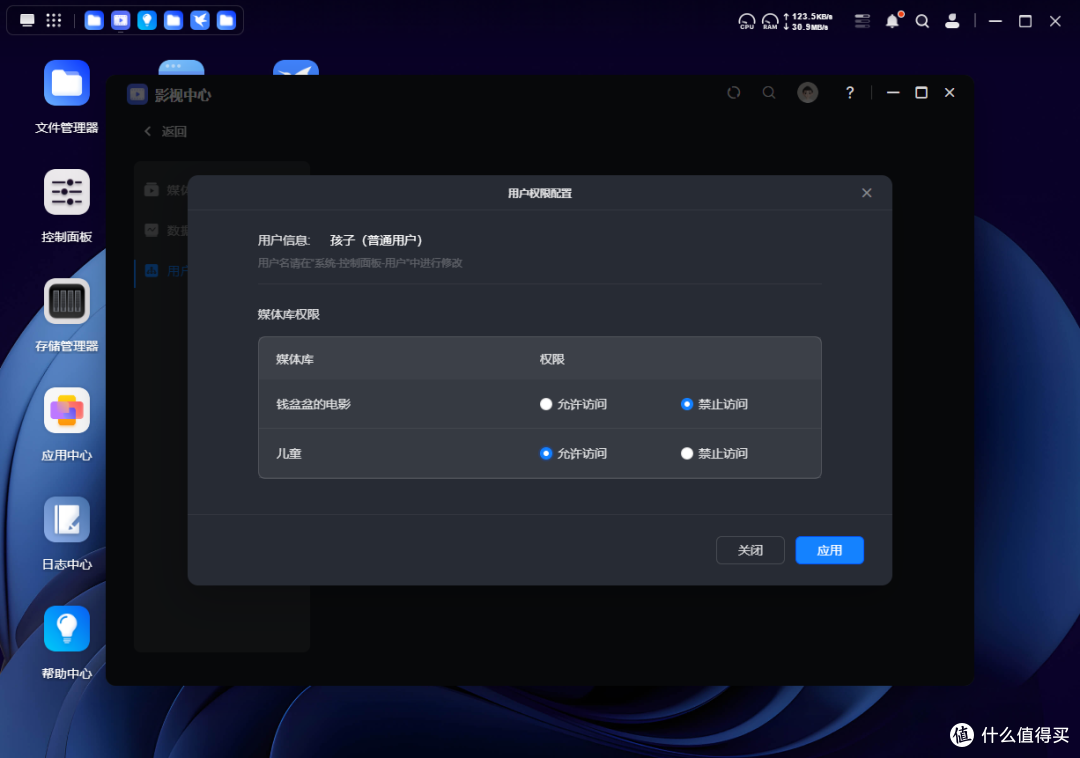Open 应用中心 desktop icon
The height and width of the screenshot is (758, 1080).
point(67,410)
